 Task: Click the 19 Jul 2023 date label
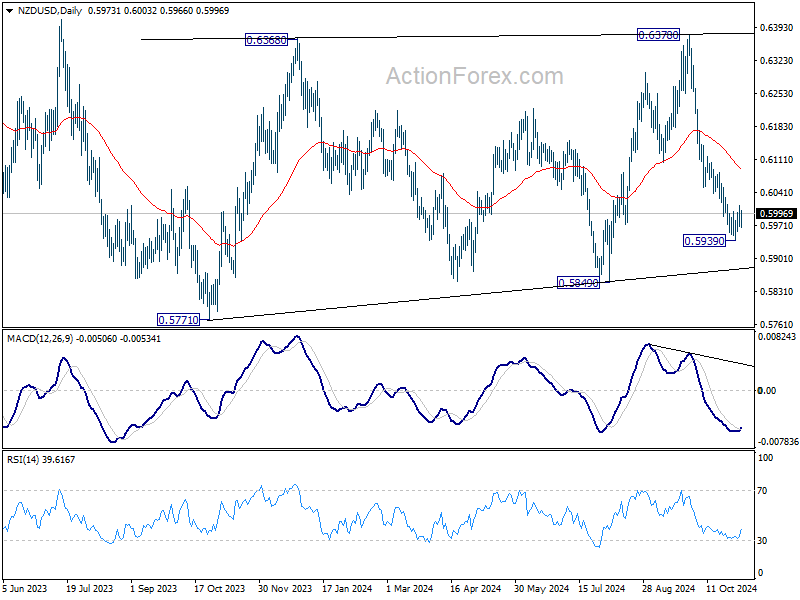tap(90, 588)
